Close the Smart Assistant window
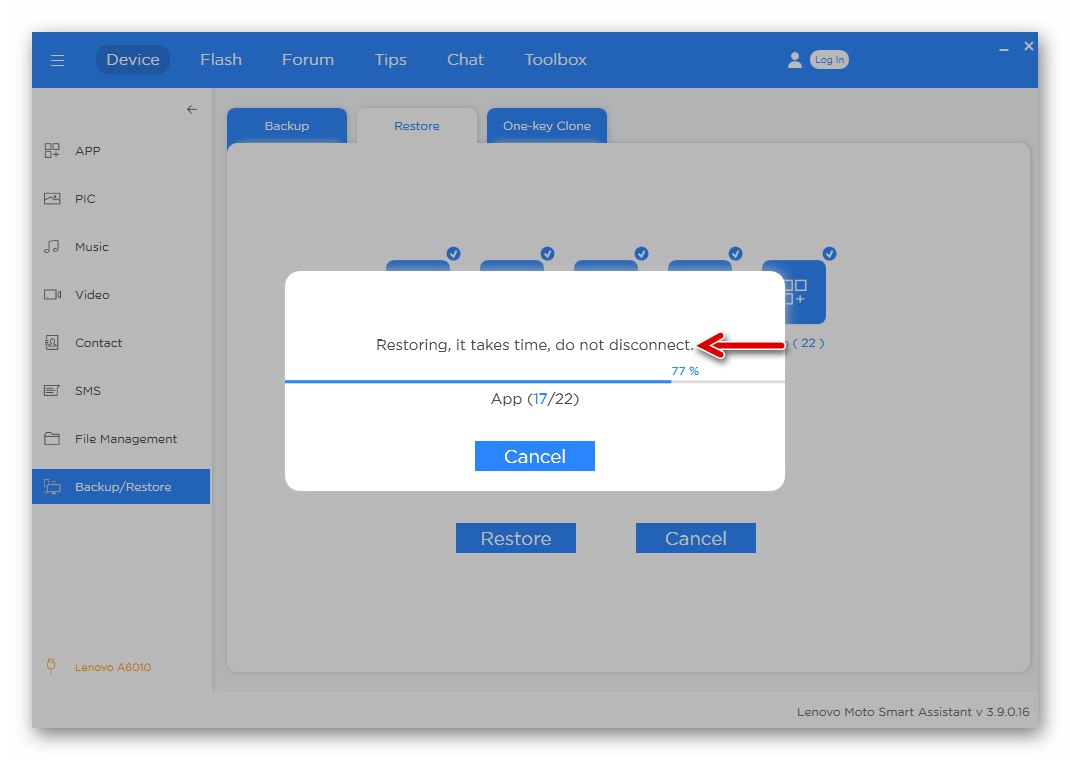Screen dimensions: 1070x760 [x=1029, y=46]
